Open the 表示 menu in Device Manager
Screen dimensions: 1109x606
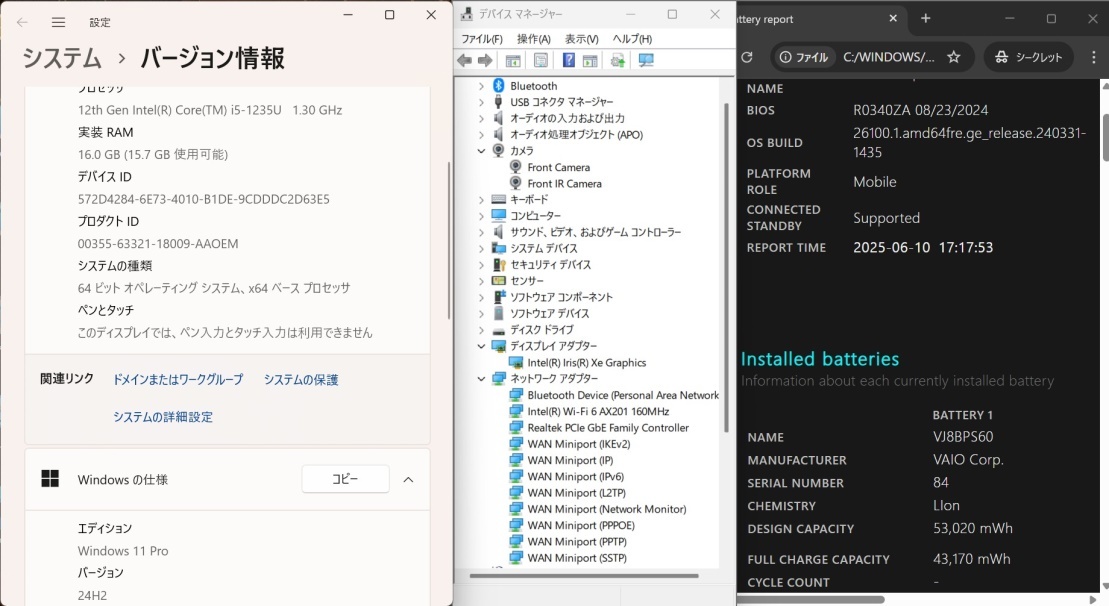click(x=584, y=37)
